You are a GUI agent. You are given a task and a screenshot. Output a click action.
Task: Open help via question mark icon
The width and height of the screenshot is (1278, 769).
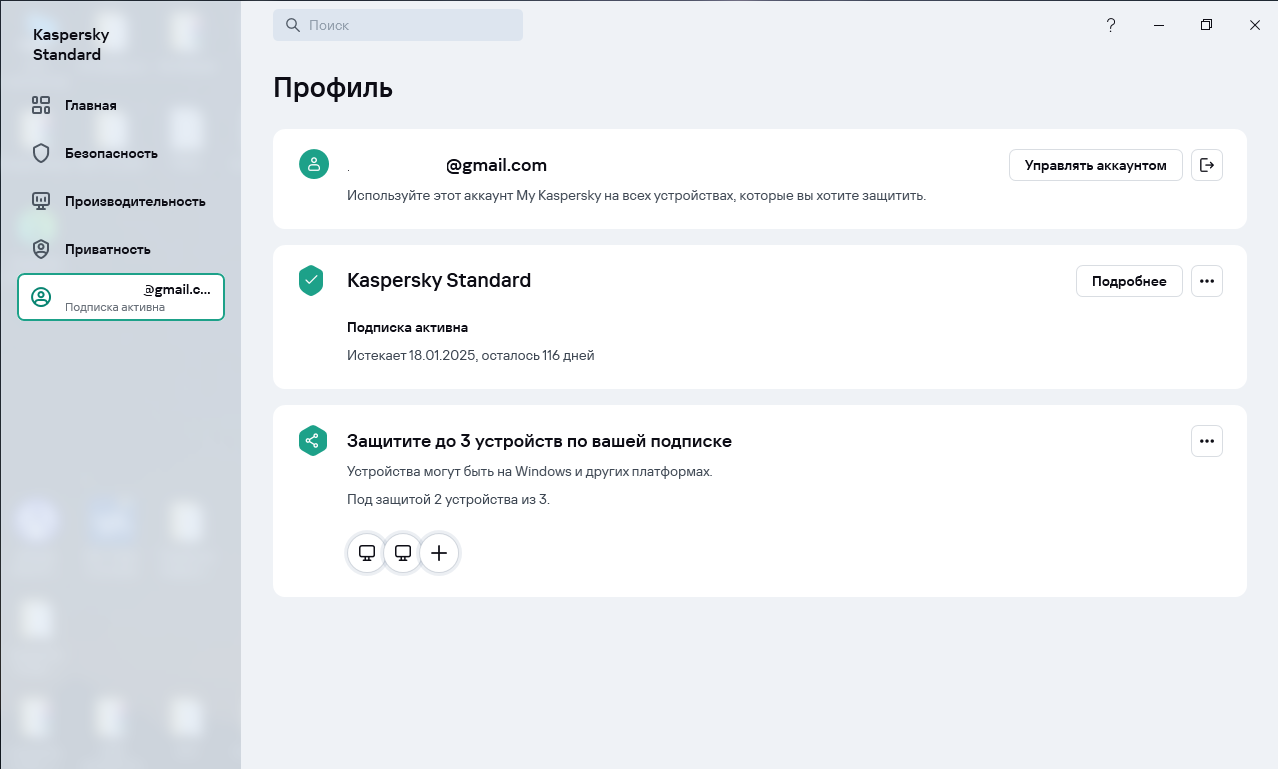(1110, 25)
